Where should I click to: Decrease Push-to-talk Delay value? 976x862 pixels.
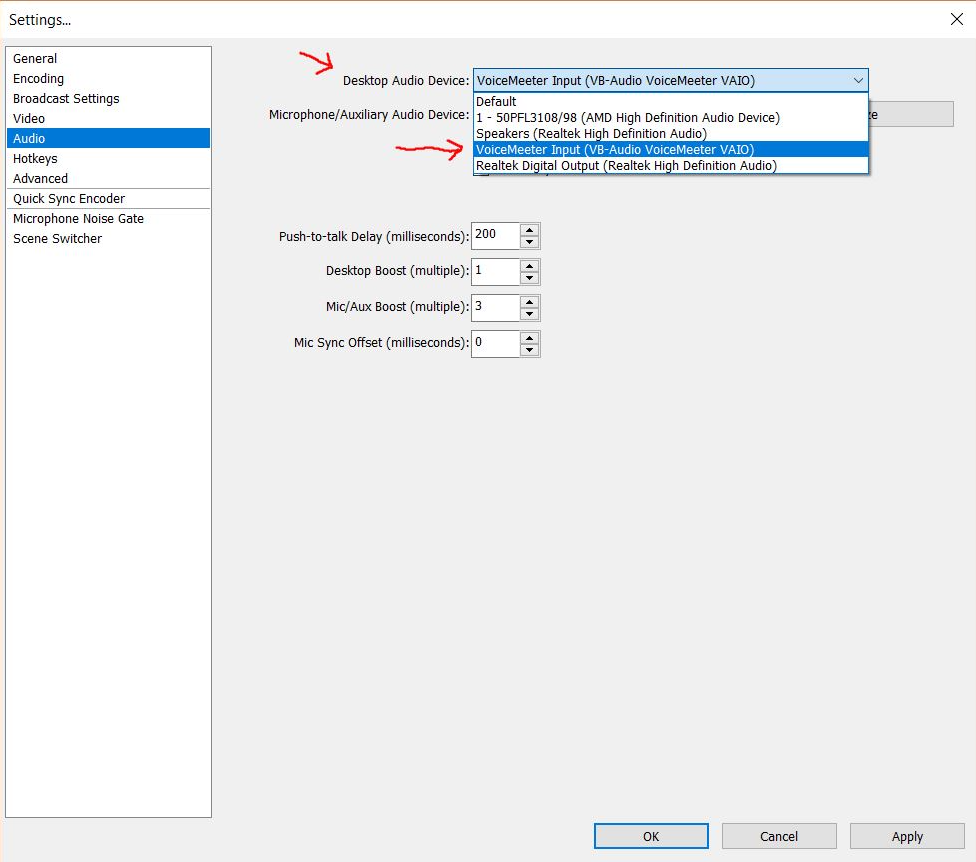pos(529,242)
